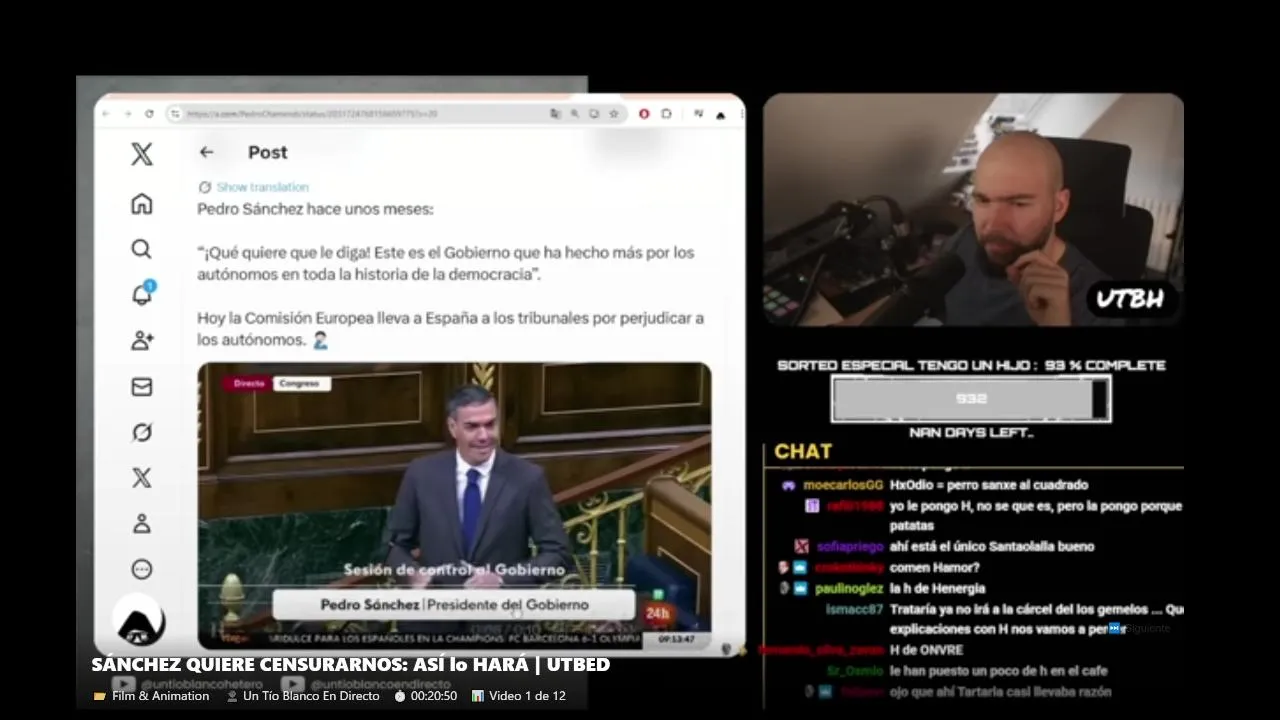
Task: Click chat username paulinoglez
Action: [849, 589]
